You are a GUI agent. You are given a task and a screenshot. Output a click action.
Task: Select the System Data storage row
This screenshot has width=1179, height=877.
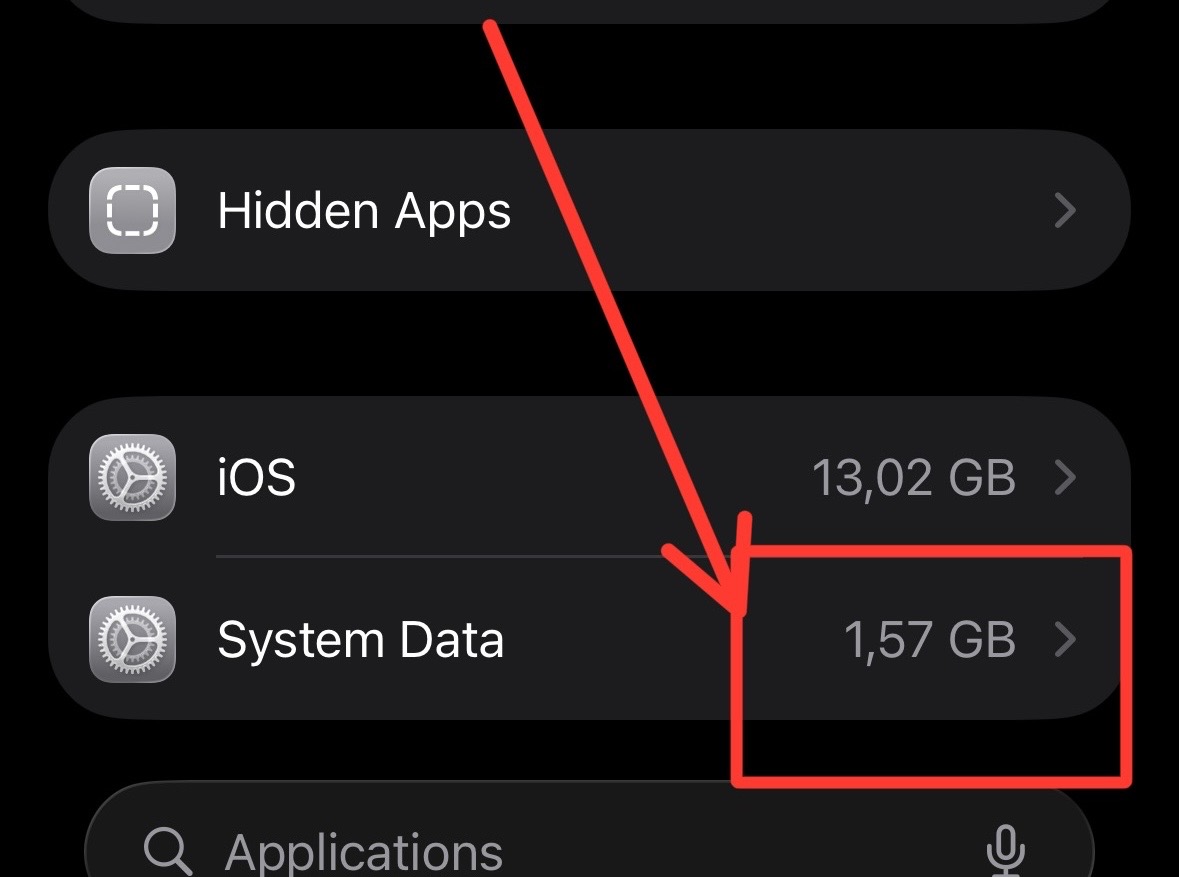point(500,639)
